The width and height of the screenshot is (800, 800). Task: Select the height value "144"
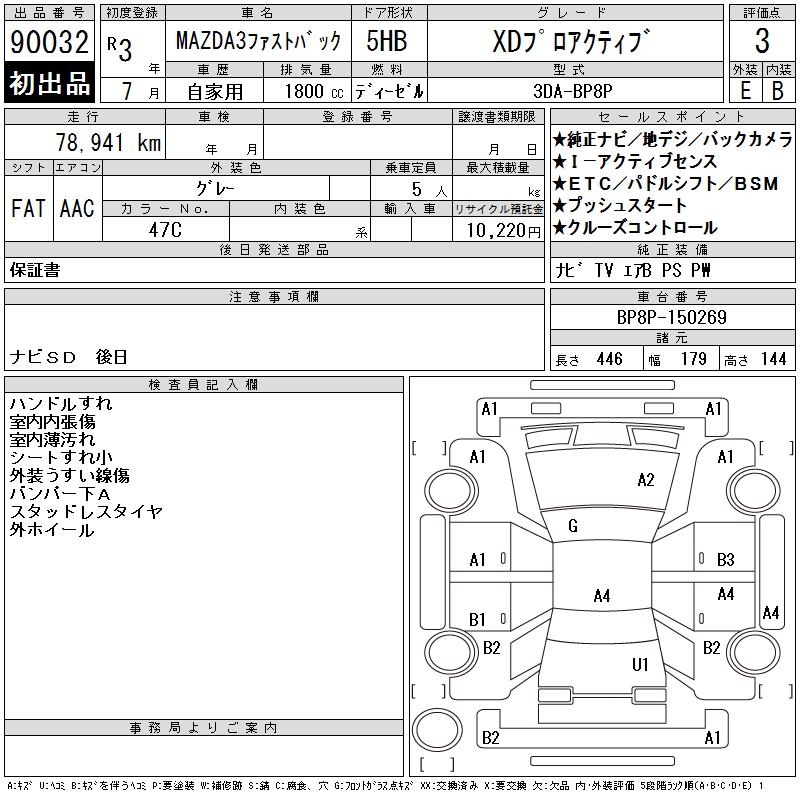(773, 359)
